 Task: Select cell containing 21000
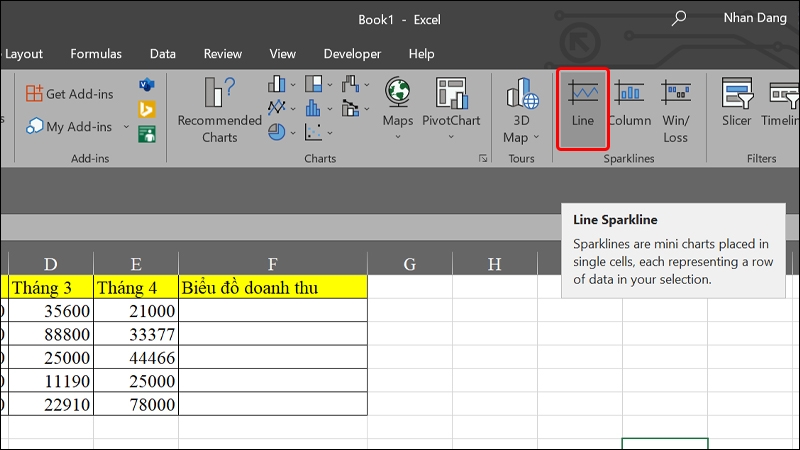pyautogui.click(x=136, y=311)
